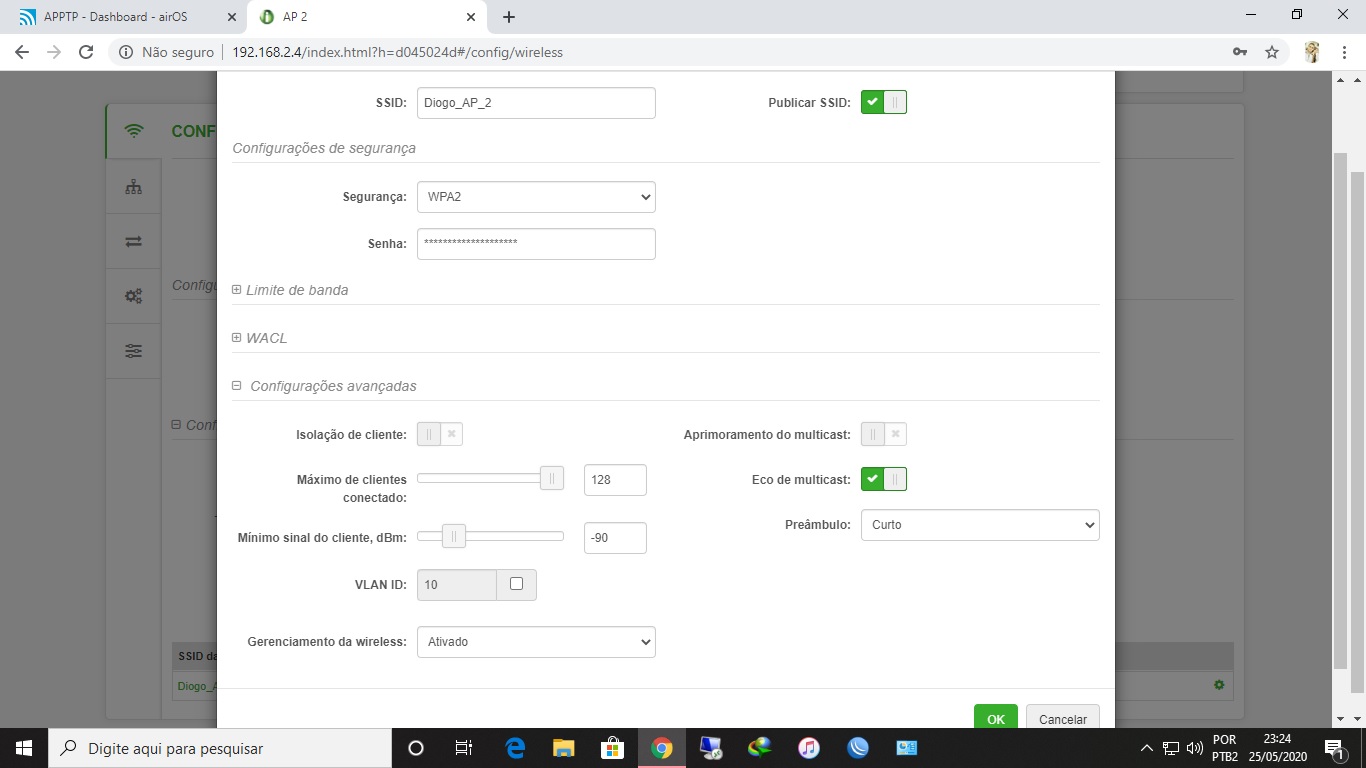Open the WinBox blue circle taskbar icon
Image resolution: width=1366 pixels, height=768 pixels.
[x=858, y=748]
